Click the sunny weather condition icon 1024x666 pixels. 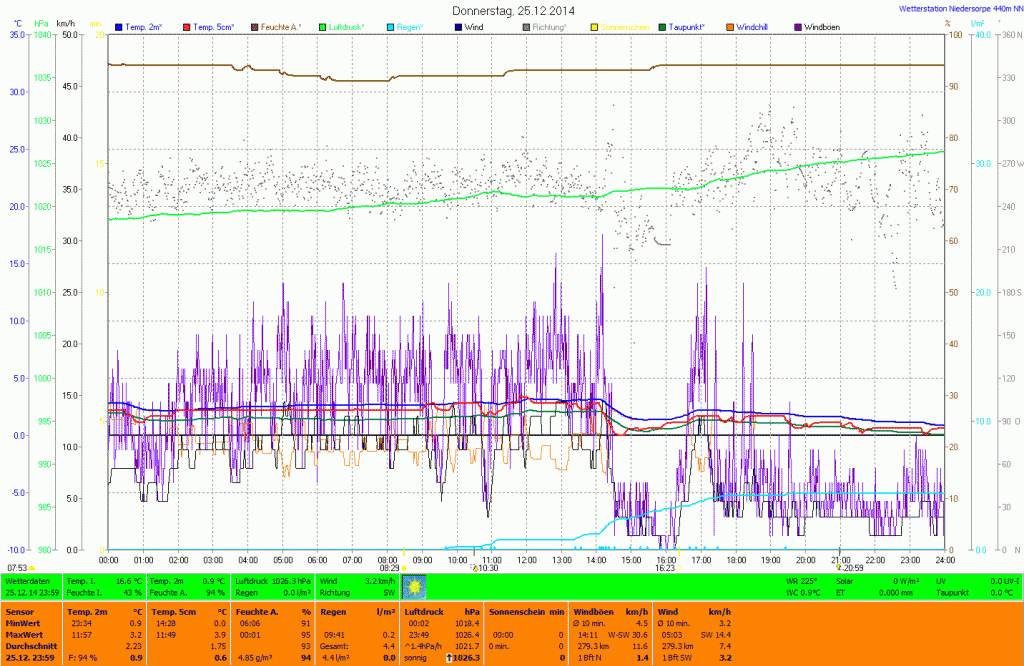coord(414,586)
